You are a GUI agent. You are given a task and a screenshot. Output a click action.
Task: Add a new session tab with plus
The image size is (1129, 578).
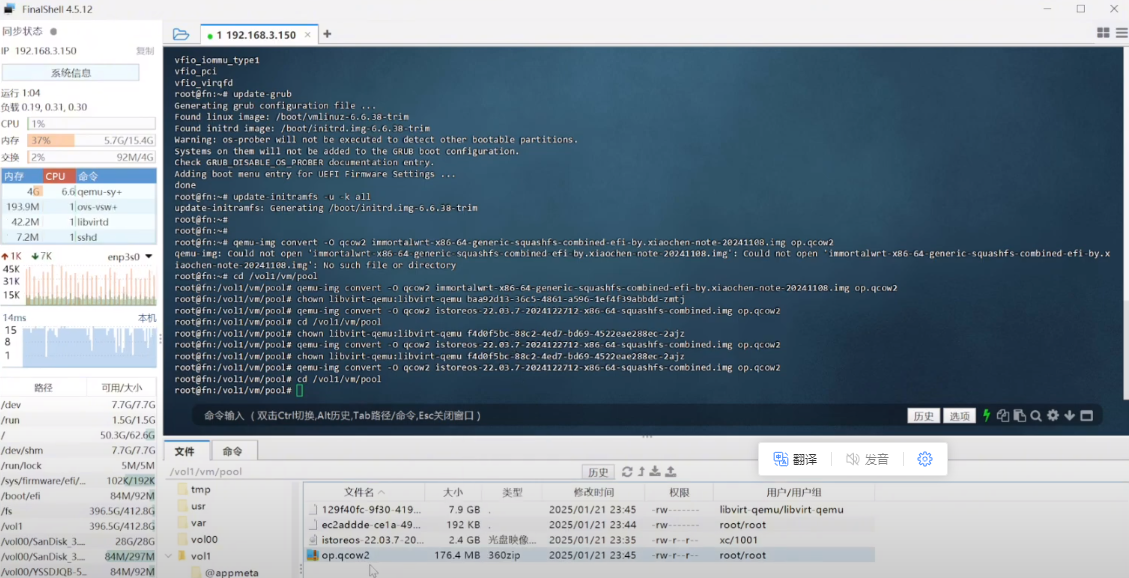(x=327, y=34)
